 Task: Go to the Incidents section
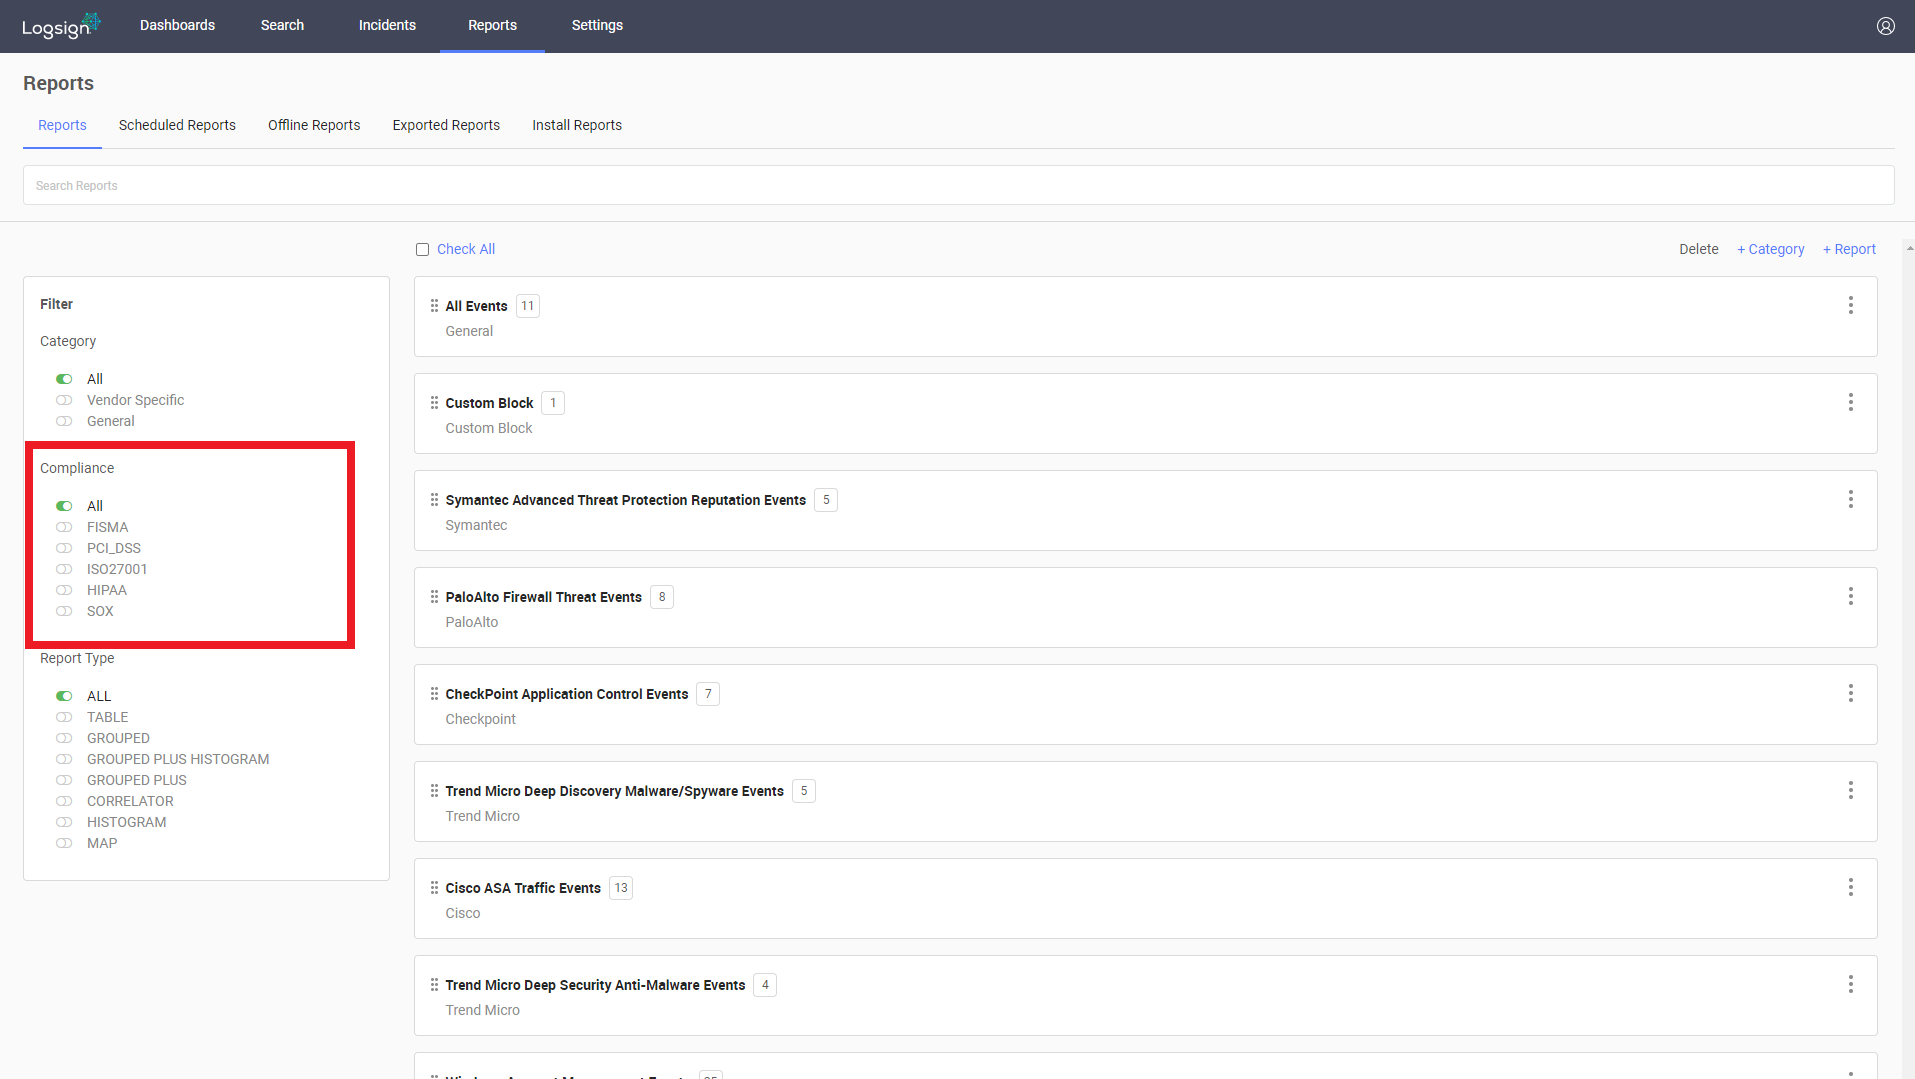[x=387, y=25]
